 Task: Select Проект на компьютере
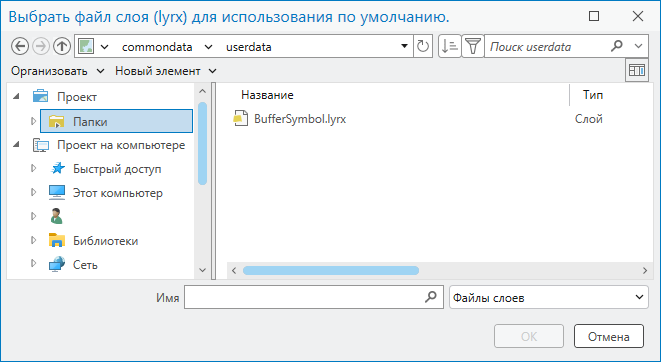(x=121, y=145)
